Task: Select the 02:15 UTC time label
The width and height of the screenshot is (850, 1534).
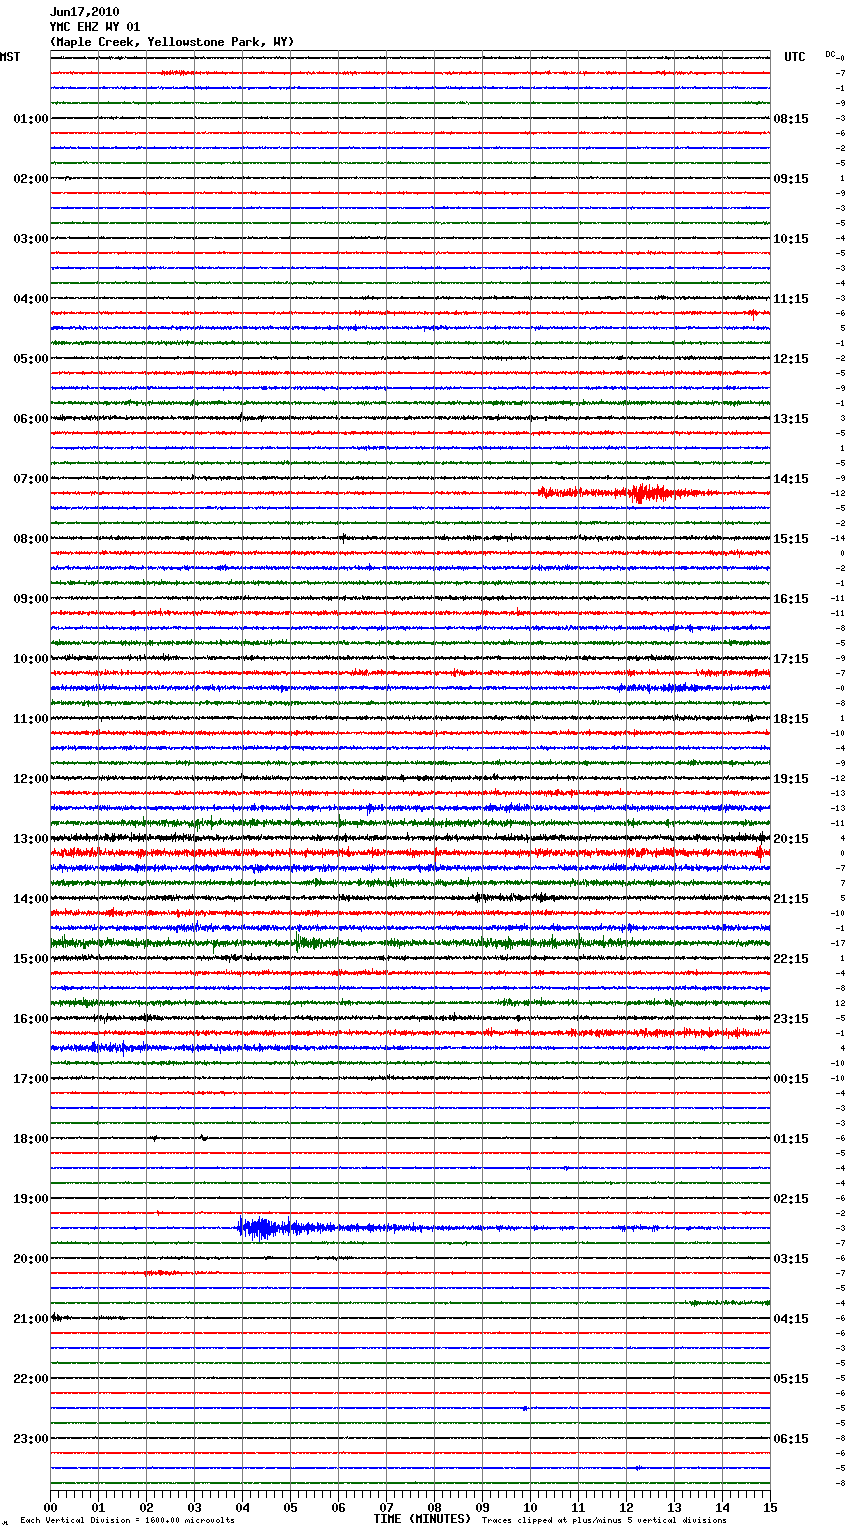Action: (x=790, y=1199)
